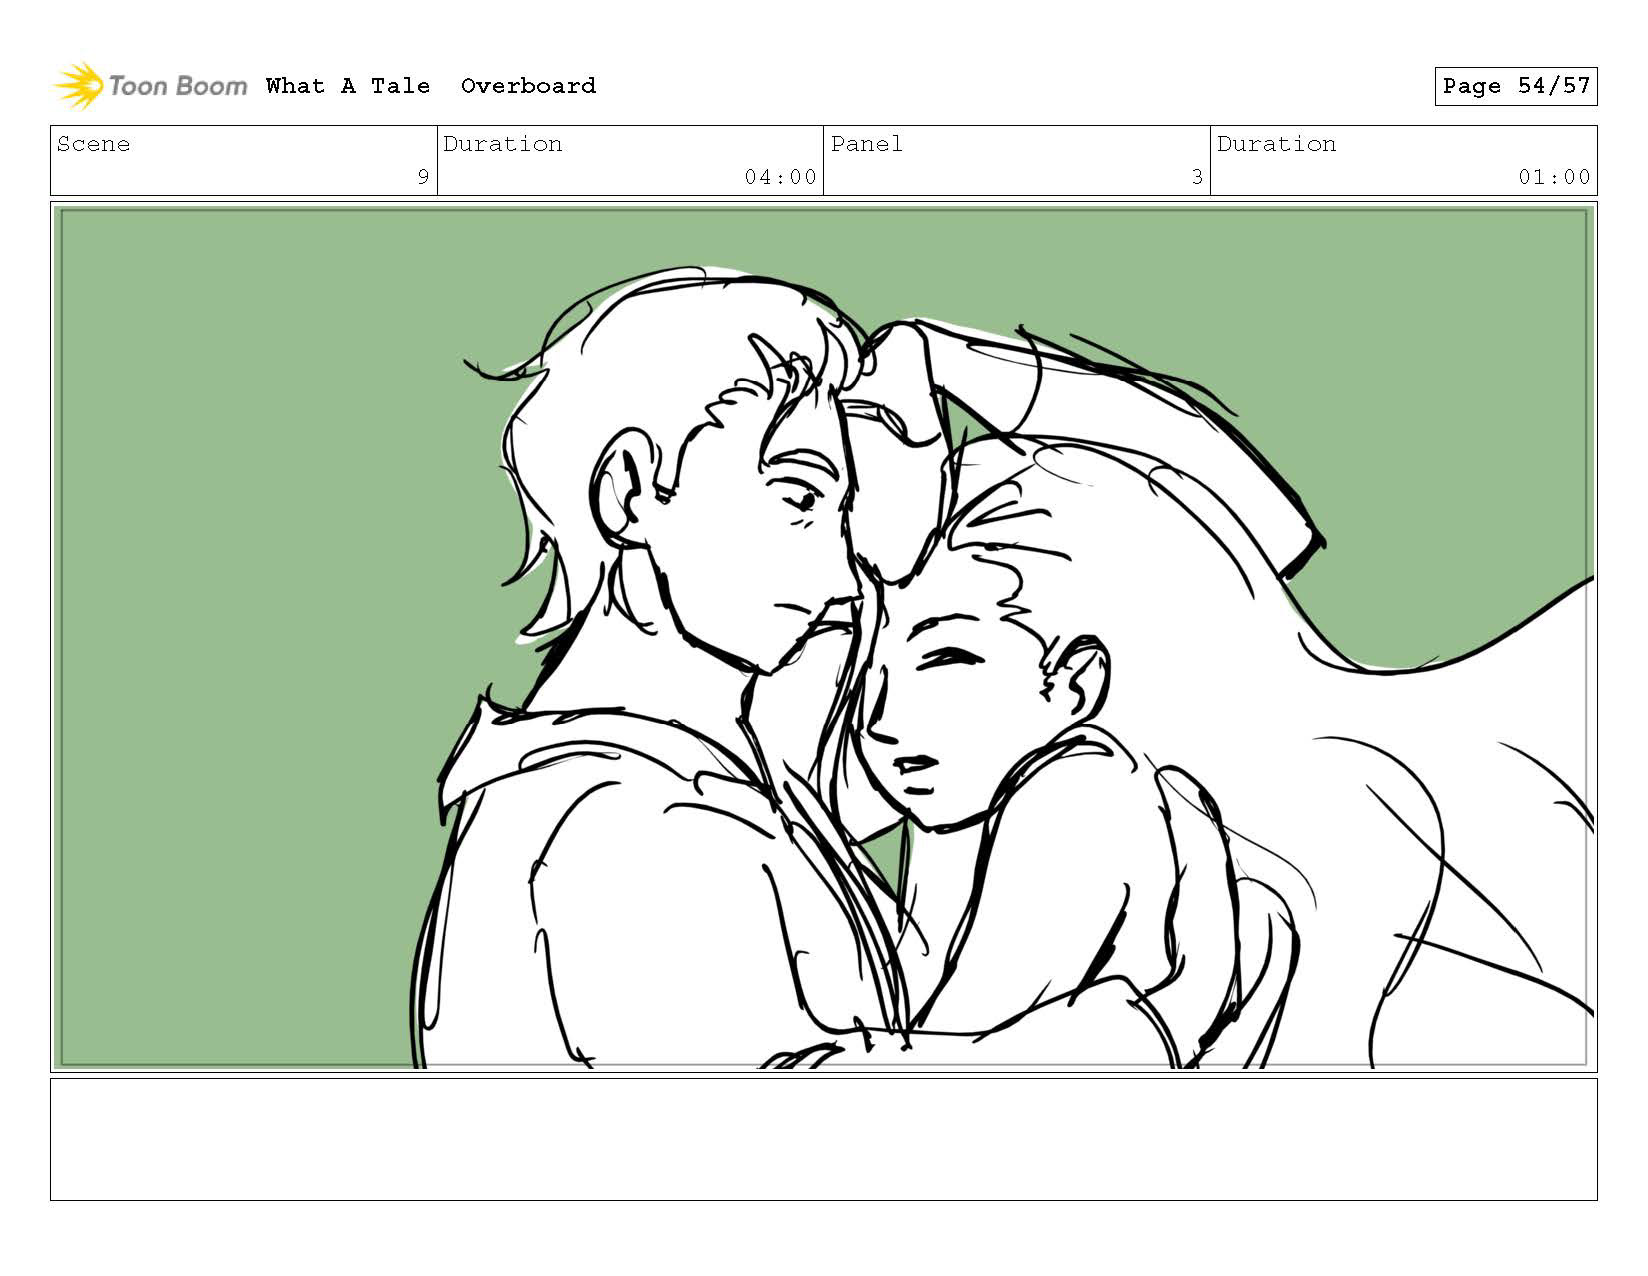This screenshot has width=1648, height=1276.
Task: Select the scene Duration label
Action: pos(502,144)
